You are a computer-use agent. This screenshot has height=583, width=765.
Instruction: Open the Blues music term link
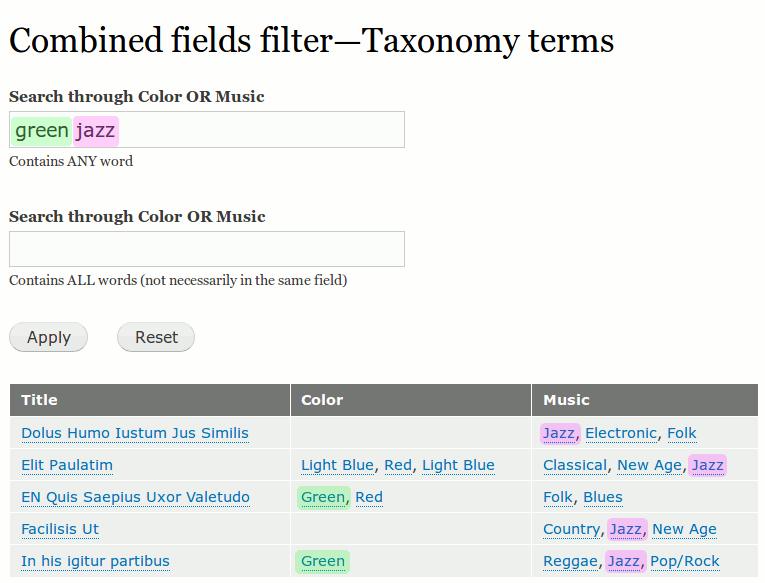pyautogui.click(x=602, y=497)
